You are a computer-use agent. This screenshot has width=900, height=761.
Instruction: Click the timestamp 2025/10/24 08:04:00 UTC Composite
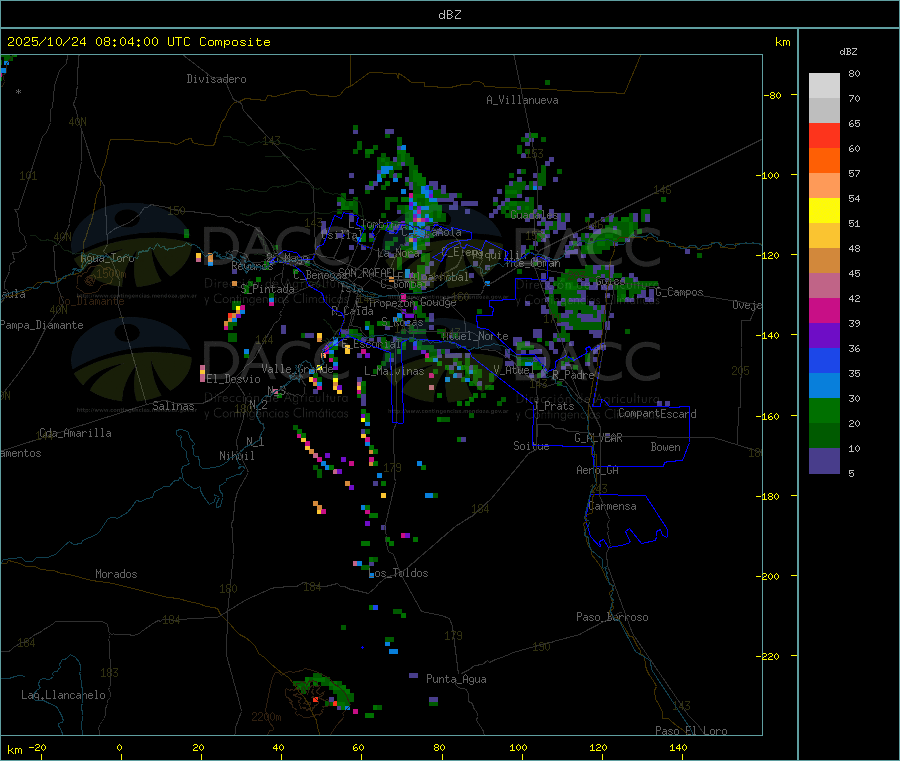138,42
